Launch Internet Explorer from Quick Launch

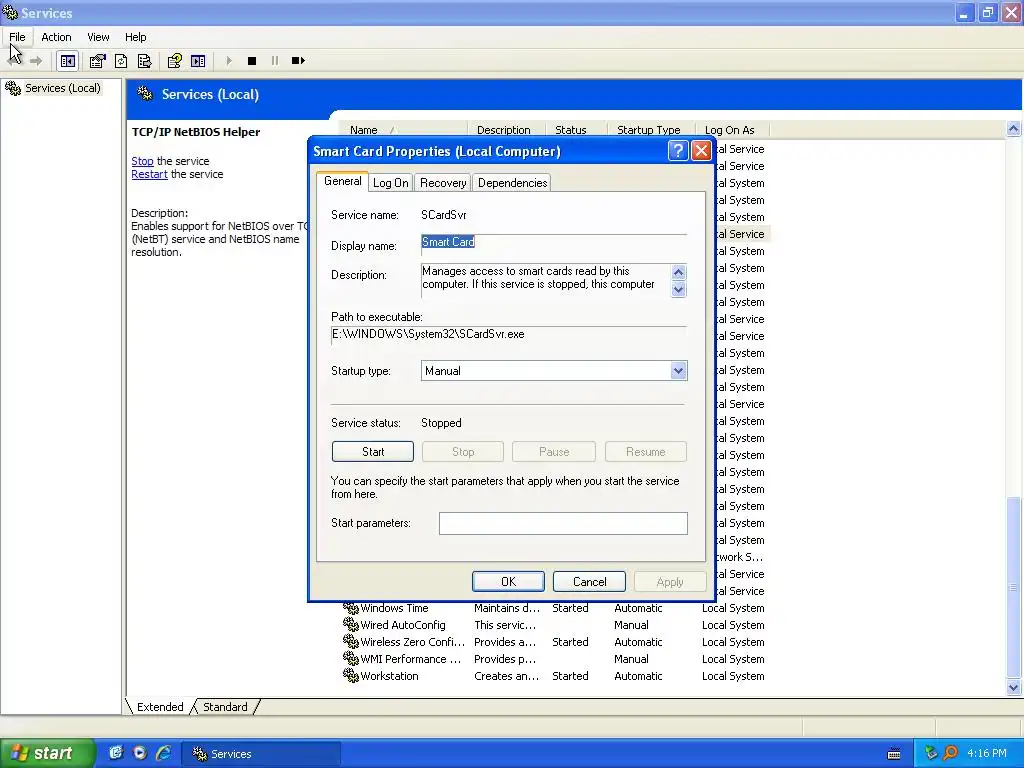pyautogui.click(x=163, y=753)
